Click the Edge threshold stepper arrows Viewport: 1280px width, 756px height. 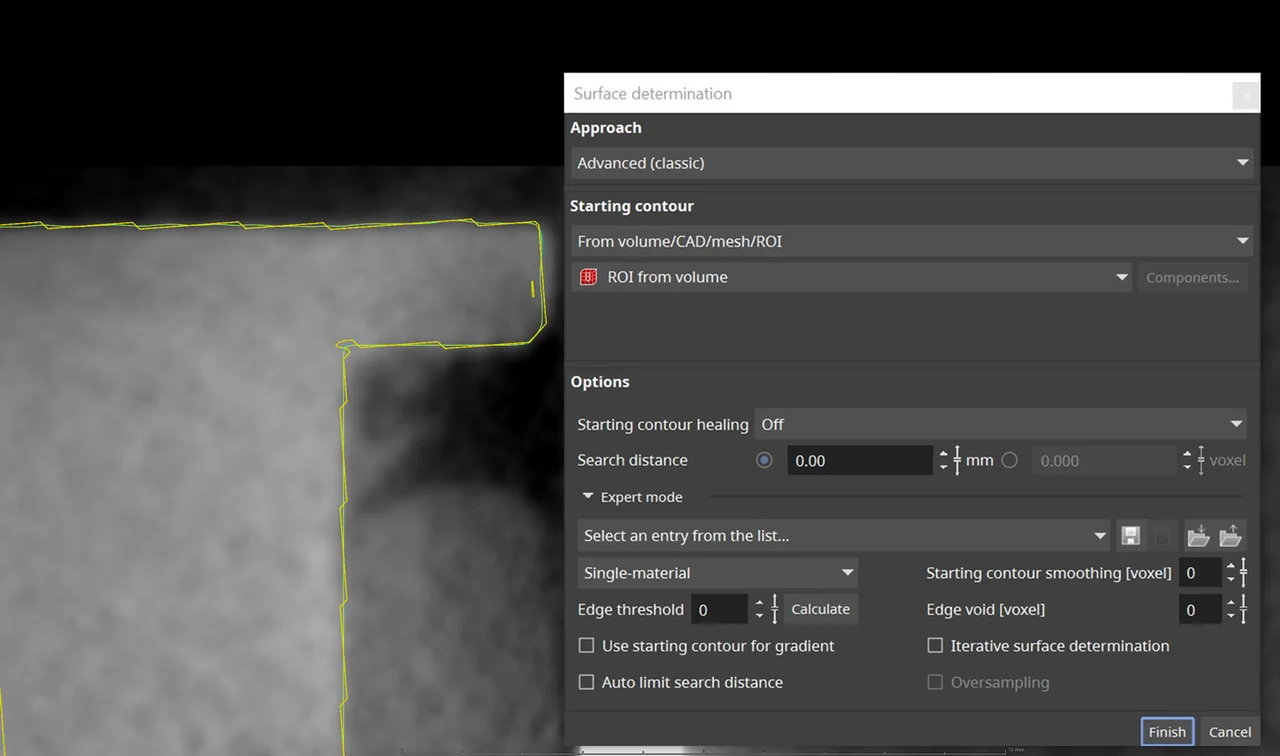pyautogui.click(x=759, y=609)
